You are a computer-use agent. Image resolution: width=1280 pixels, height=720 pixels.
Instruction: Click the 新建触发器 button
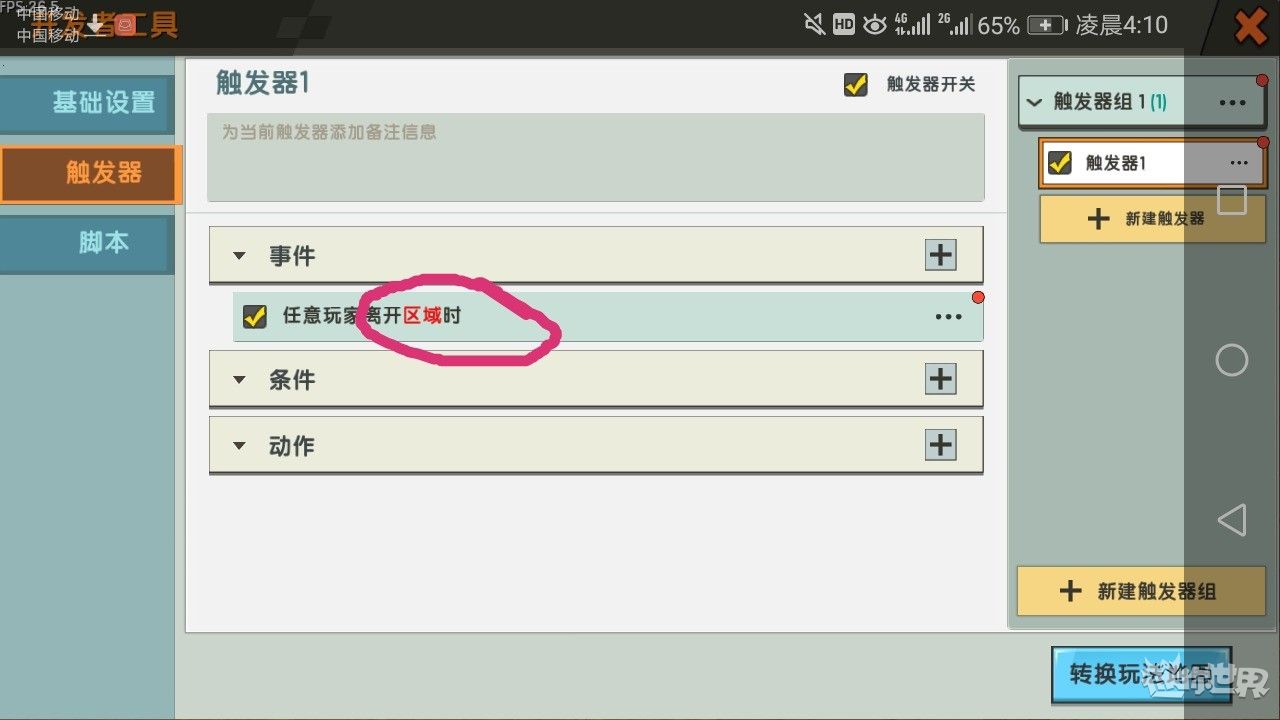pyautogui.click(x=1152, y=219)
